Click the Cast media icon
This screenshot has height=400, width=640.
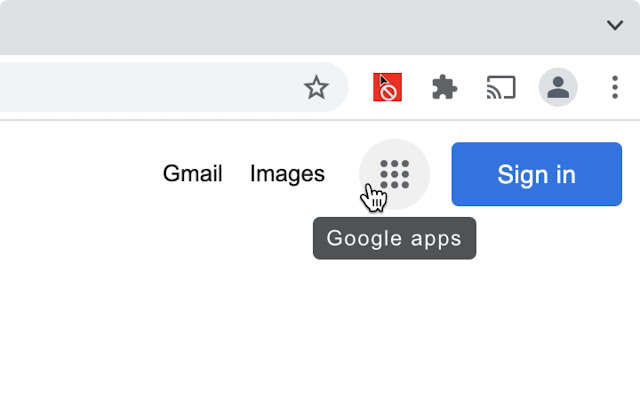pyautogui.click(x=501, y=88)
